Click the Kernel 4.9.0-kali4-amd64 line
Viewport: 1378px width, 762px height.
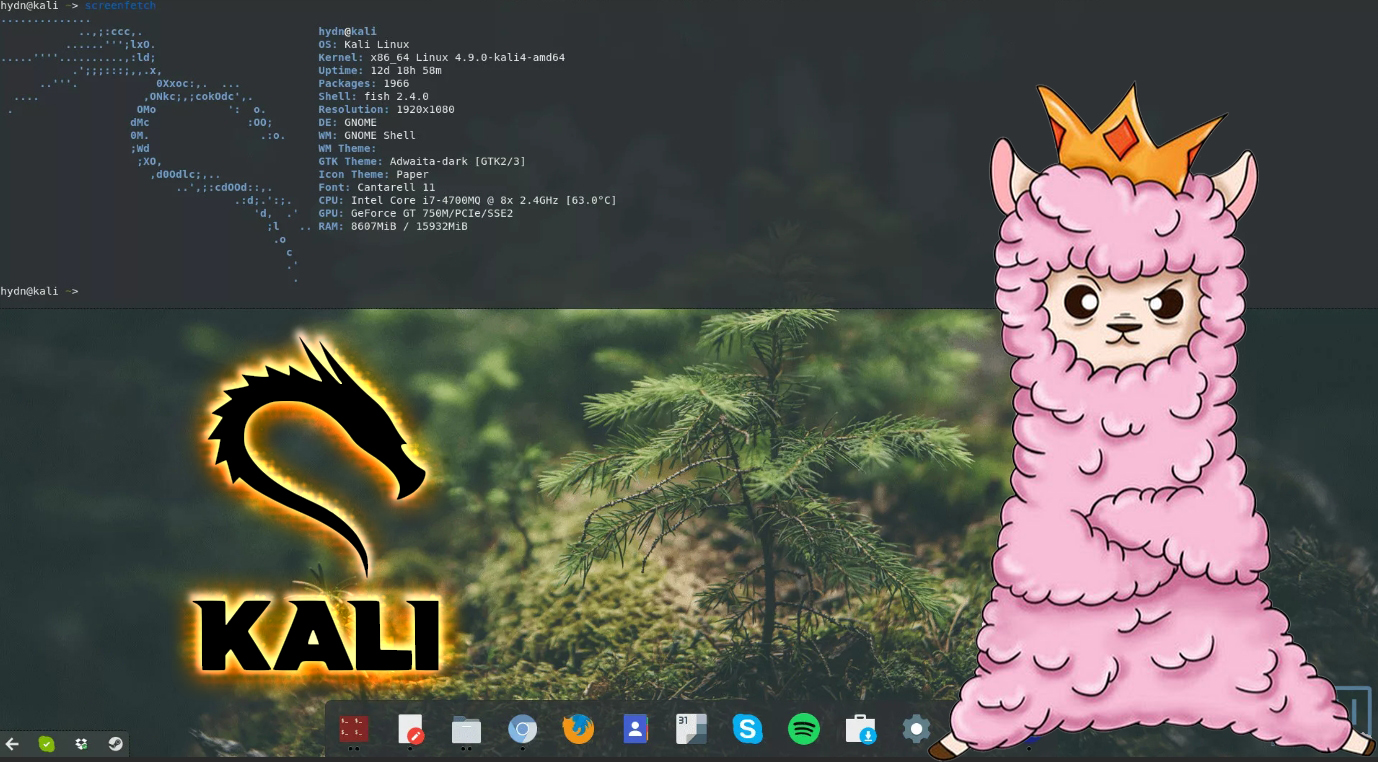(441, 58)
